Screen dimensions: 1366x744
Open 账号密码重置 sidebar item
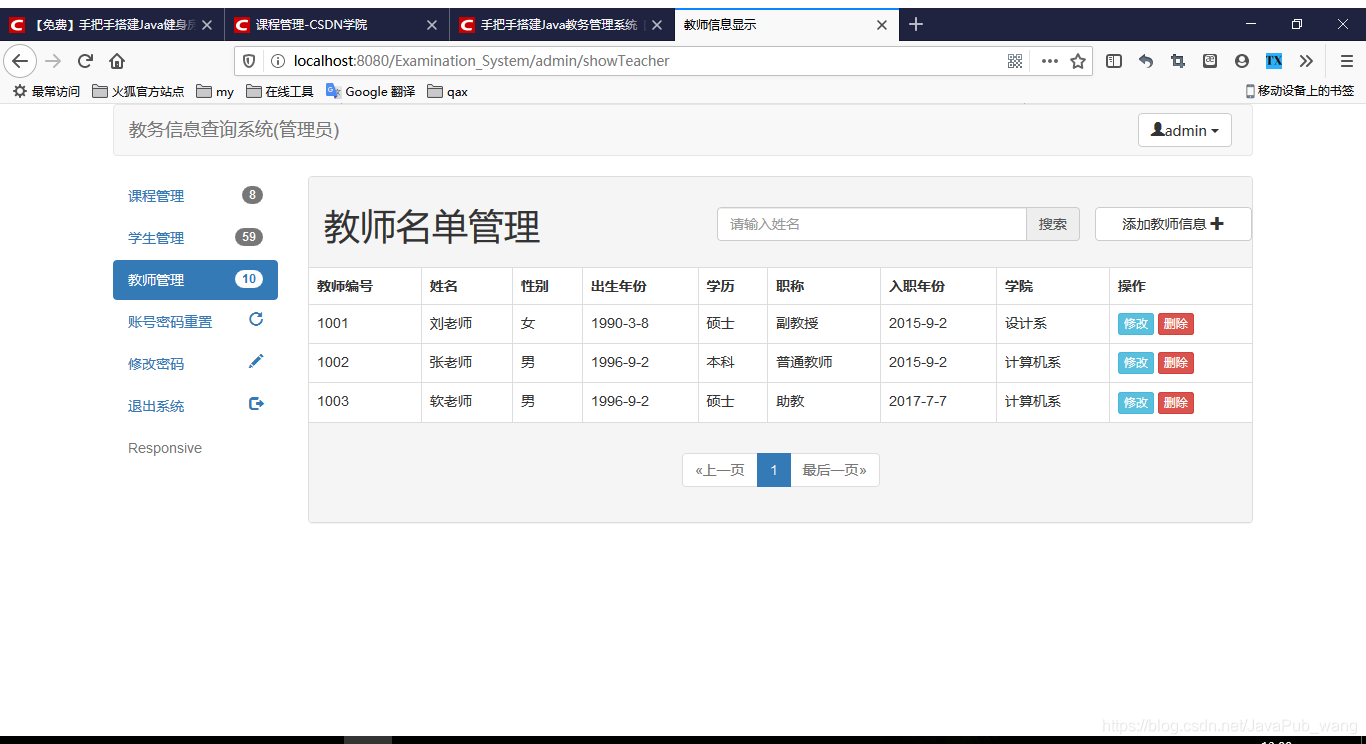coord(195,322)
